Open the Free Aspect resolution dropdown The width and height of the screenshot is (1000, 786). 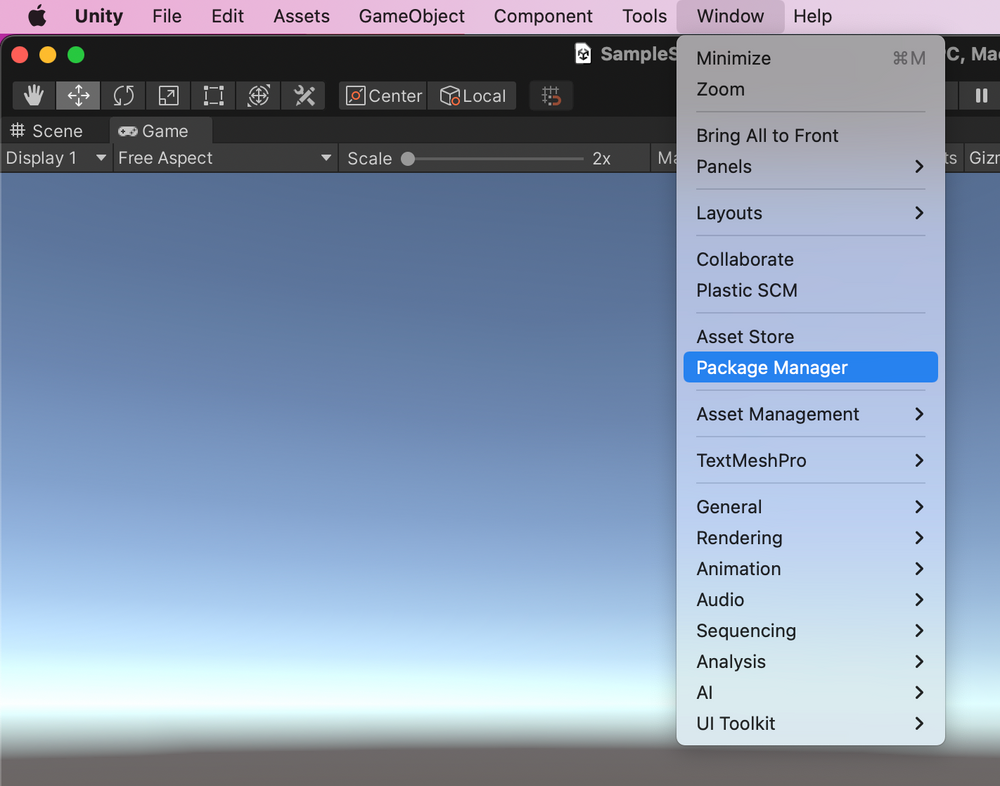[x=222, y=157]
